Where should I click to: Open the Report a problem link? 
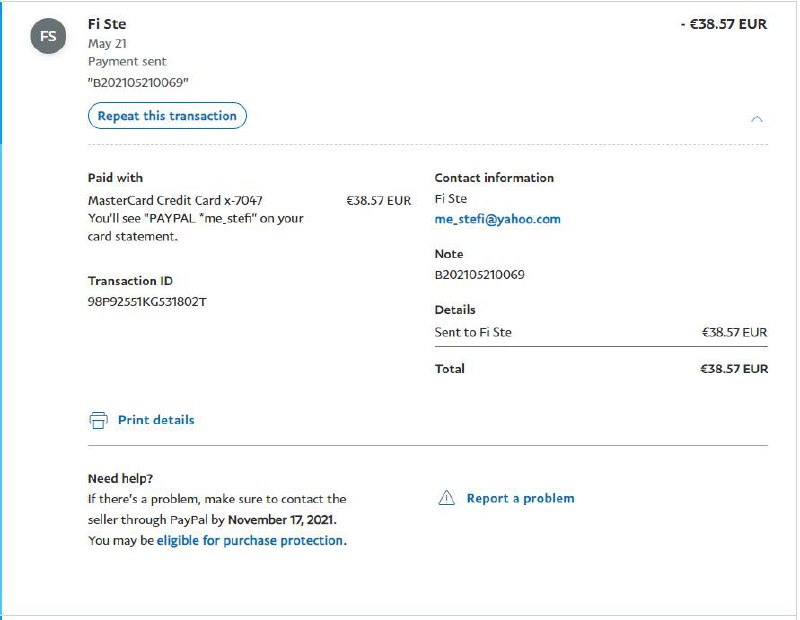520,498
